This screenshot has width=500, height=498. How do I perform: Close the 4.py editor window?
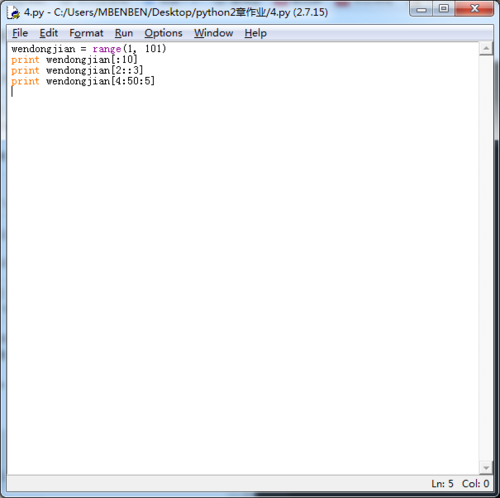[474, 9]
